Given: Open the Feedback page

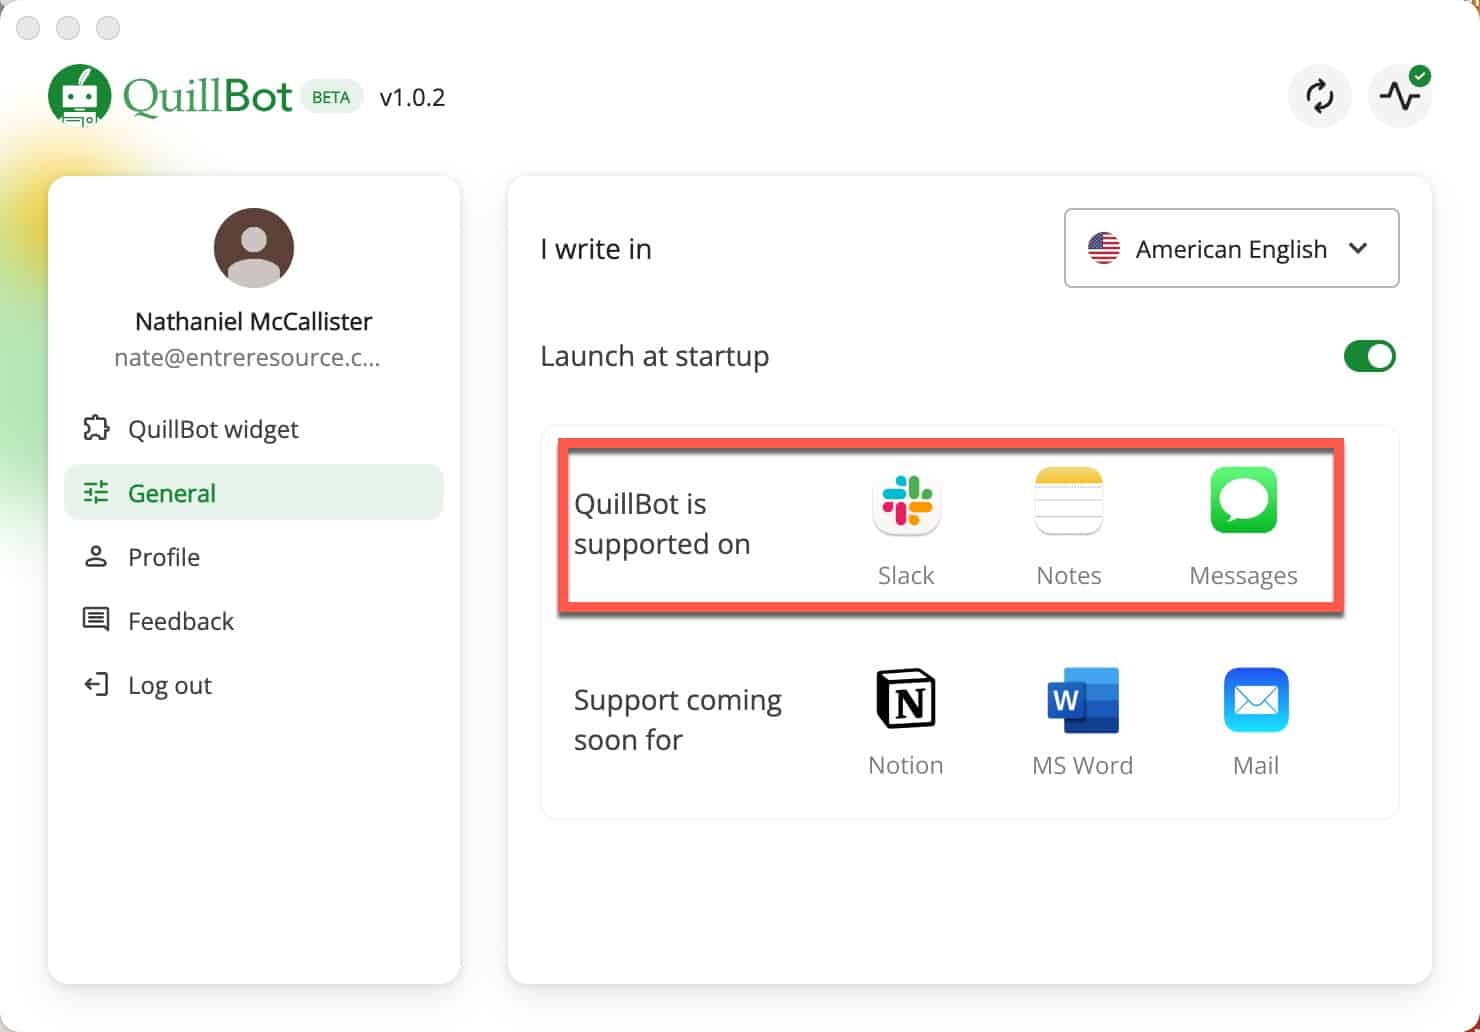Looking at the screenshot, I should coord(181,620).
